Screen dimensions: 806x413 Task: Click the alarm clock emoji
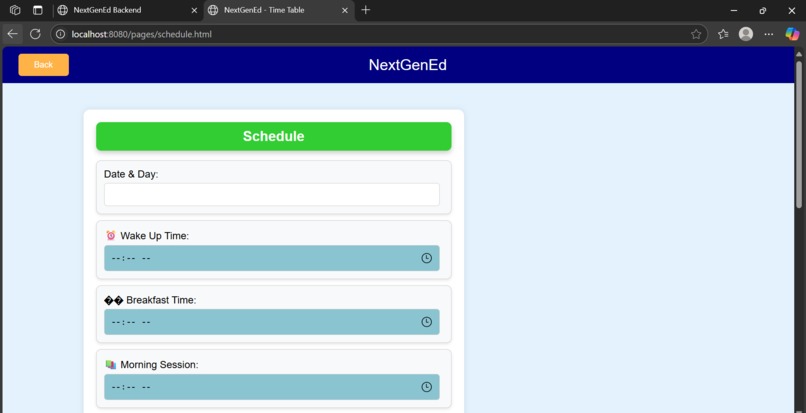[x=111, y=236]
